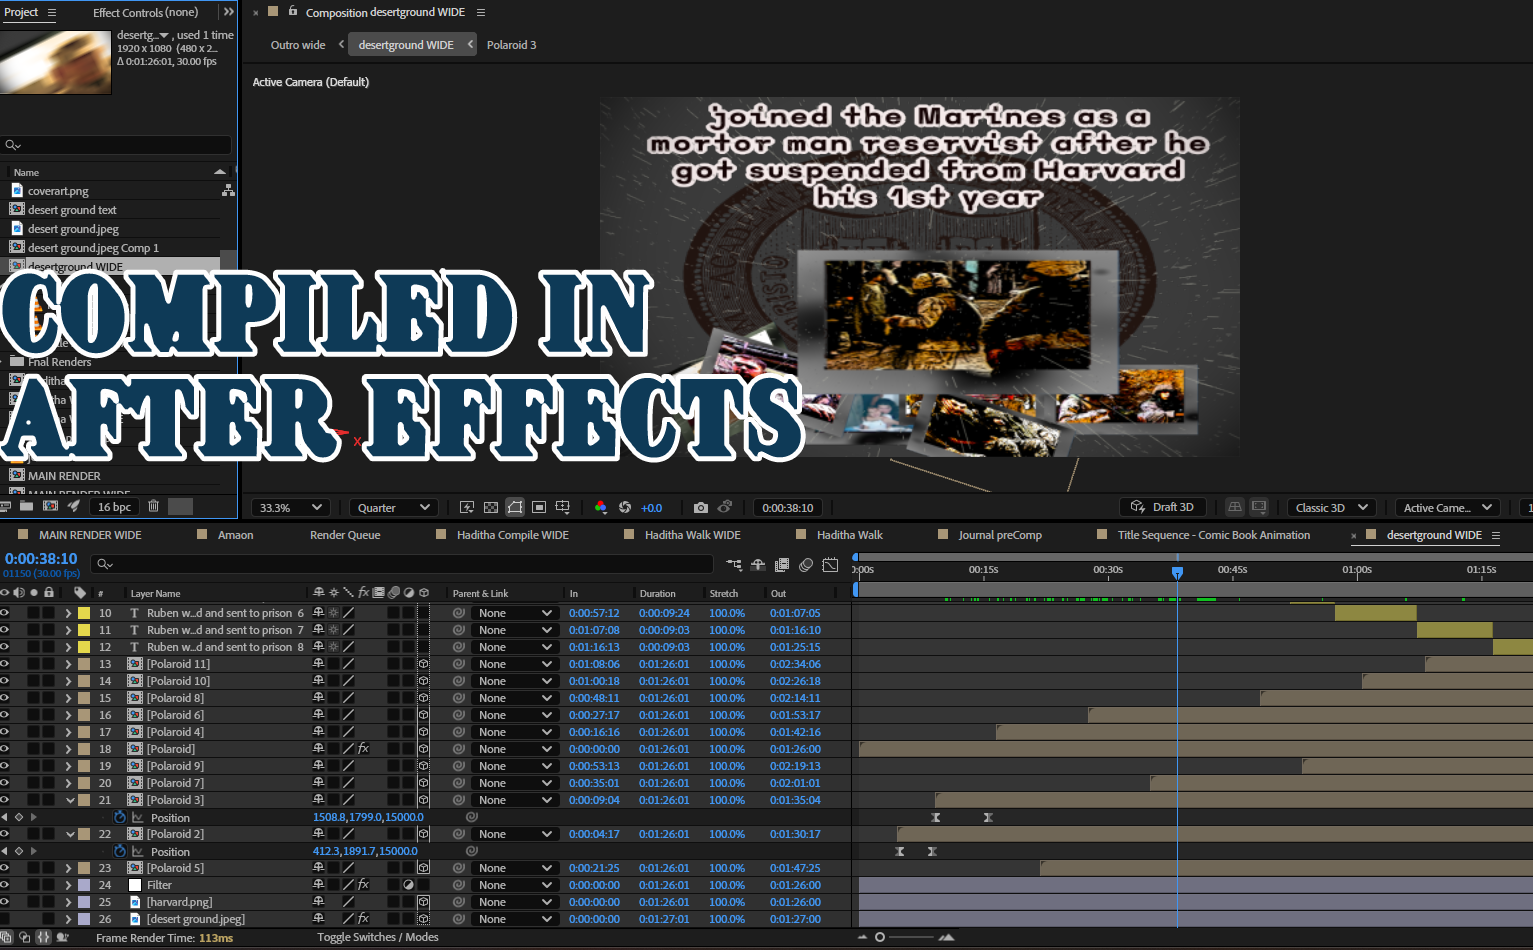Image resolution: width=1533 pixels, height=950 pixels.
Task: Switch to Amaon timeline tab
Action: click(235, 535)
